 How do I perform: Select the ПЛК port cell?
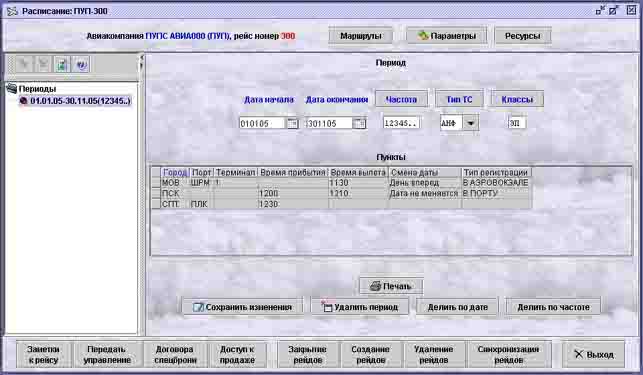click(x=202, y=204)
